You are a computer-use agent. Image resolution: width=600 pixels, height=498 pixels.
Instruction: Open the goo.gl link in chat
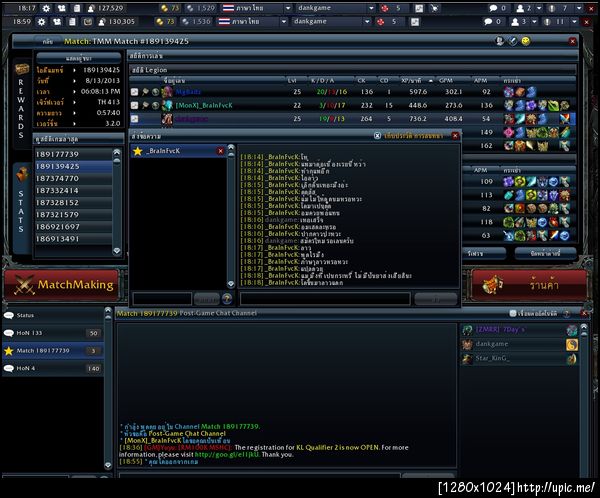point(227,454)
